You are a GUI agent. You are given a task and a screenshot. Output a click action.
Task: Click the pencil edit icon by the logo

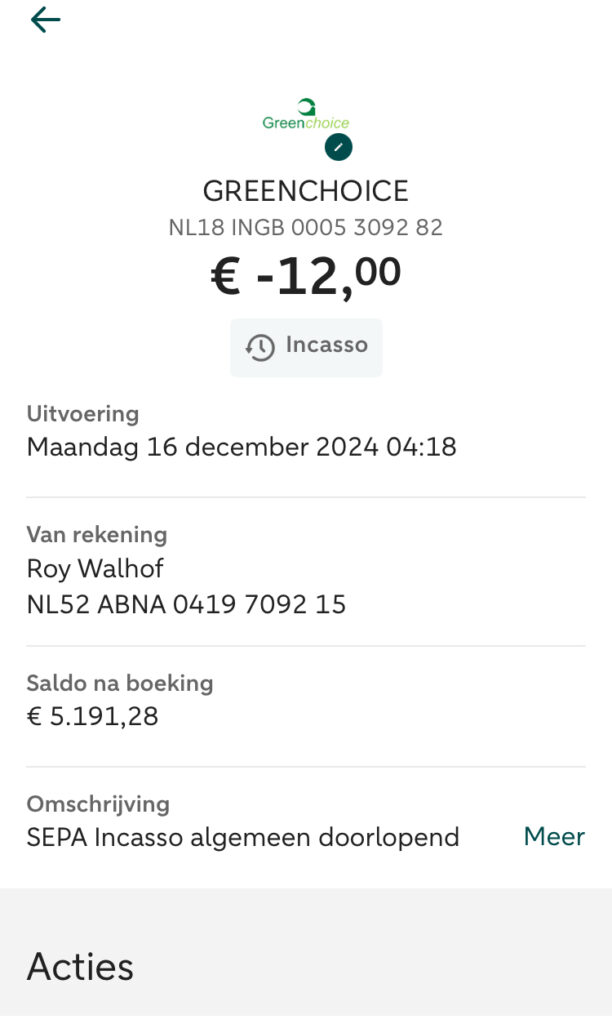[x=338, y=147]
